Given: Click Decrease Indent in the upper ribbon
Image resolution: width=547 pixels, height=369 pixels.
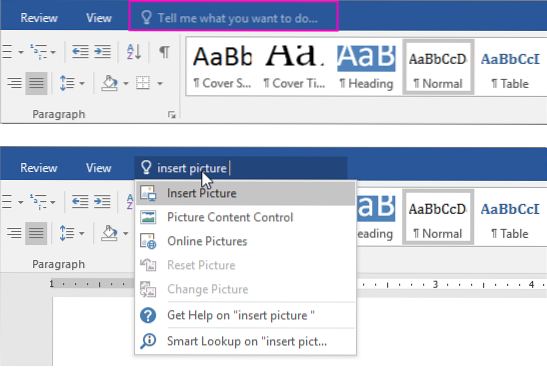Looking at the screenshot, I should point(80,52).
